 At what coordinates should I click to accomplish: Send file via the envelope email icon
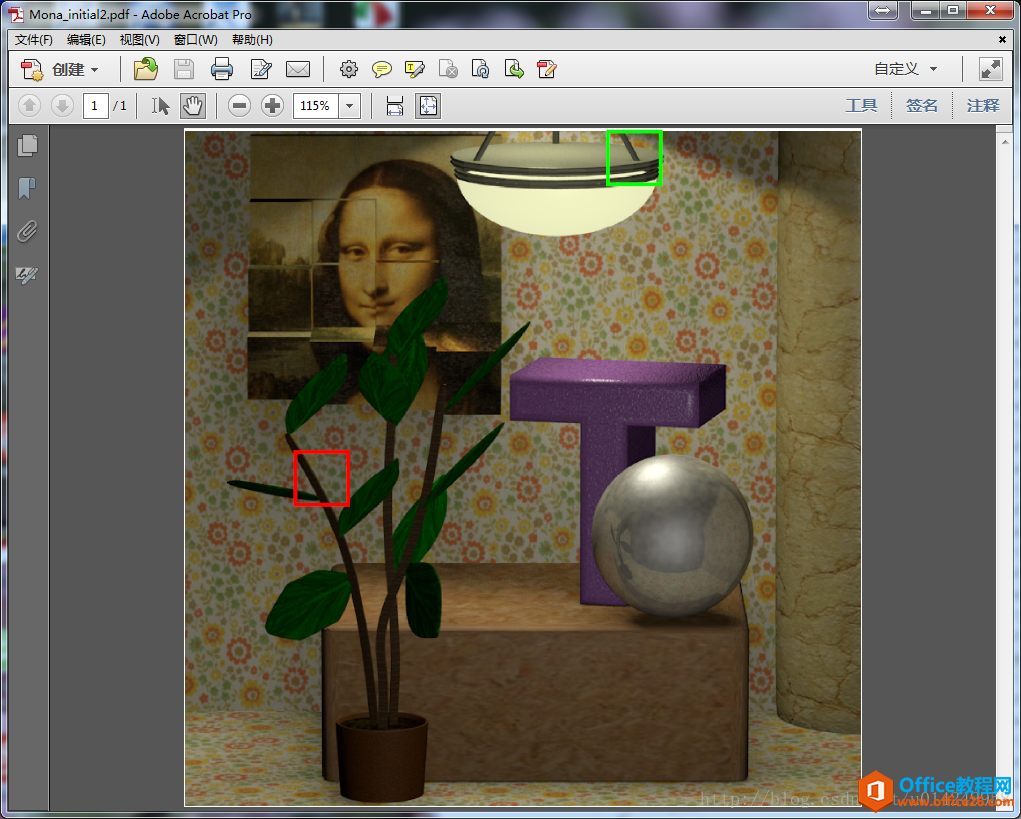[298, 69]
